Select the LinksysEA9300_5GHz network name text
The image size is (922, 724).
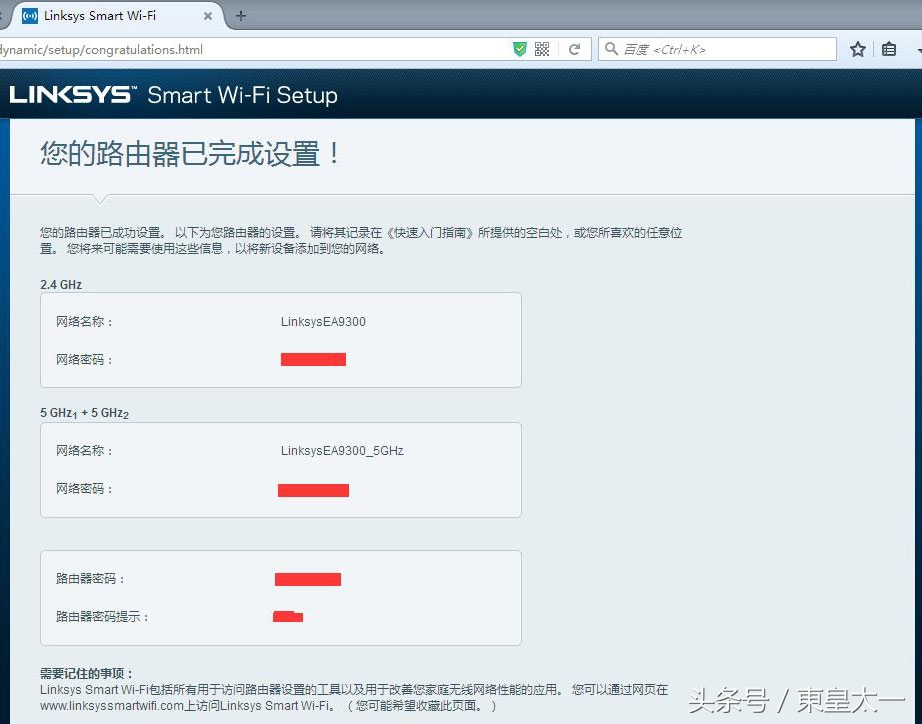pyautogui.click(x=341, y=451)
